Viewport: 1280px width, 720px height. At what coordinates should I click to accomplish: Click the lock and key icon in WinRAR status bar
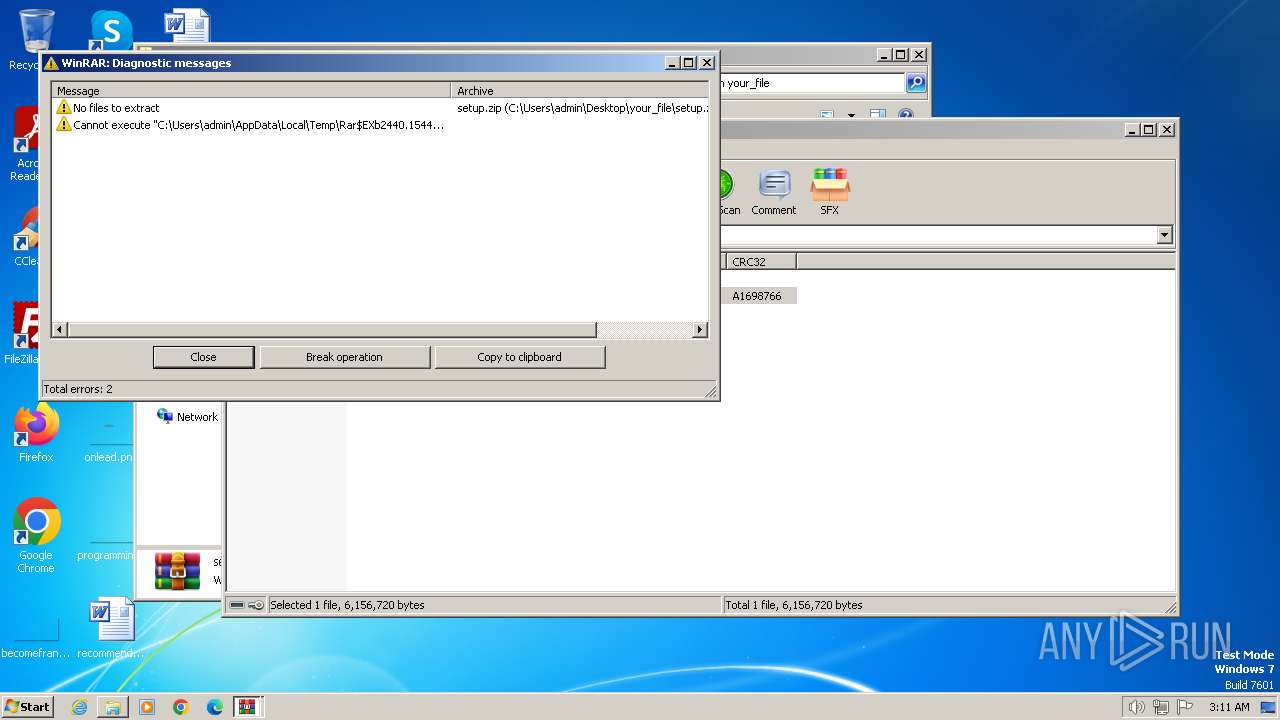pyautogui.click(x=246, y=605)
